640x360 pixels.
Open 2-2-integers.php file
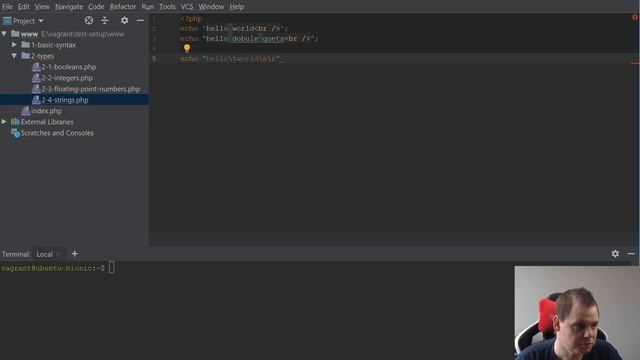point(67,78)
